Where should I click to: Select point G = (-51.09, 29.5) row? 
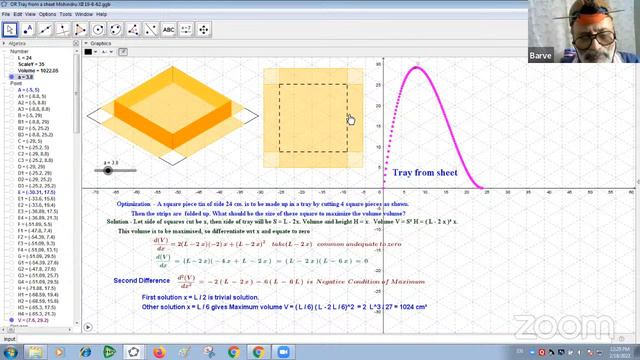(36, 256)
